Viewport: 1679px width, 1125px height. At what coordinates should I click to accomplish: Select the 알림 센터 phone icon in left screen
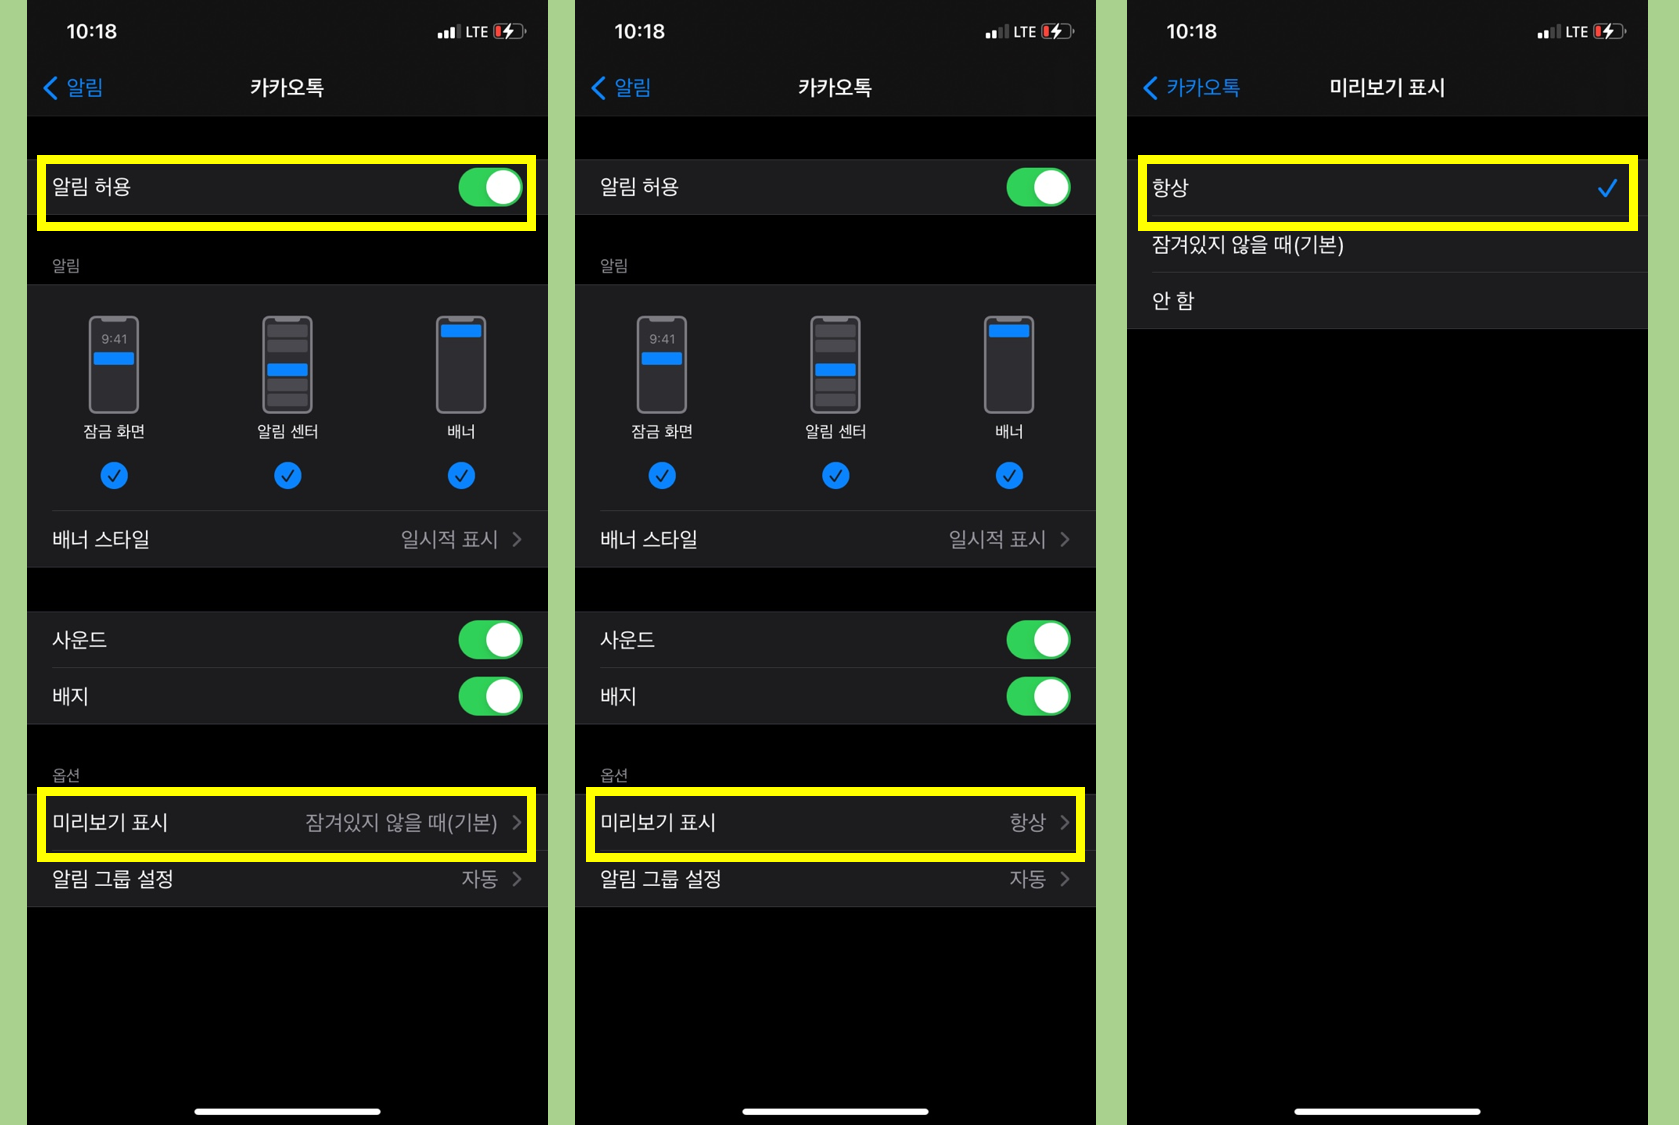point(287,364)
